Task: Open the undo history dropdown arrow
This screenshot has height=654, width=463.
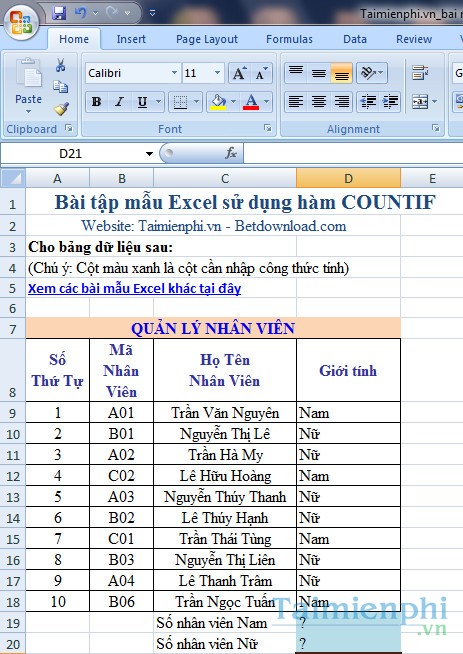Action: point(96,13)
